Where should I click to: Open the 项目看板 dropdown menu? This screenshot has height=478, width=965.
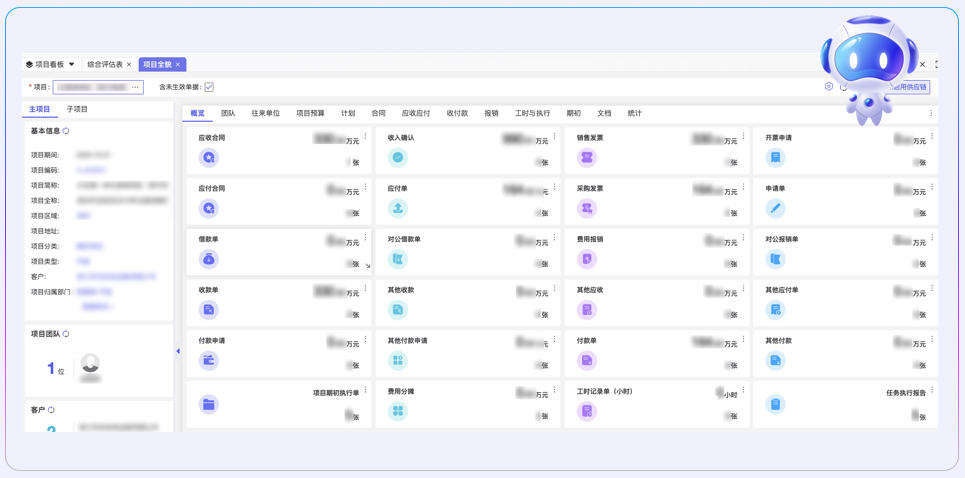tap(71, 65)
